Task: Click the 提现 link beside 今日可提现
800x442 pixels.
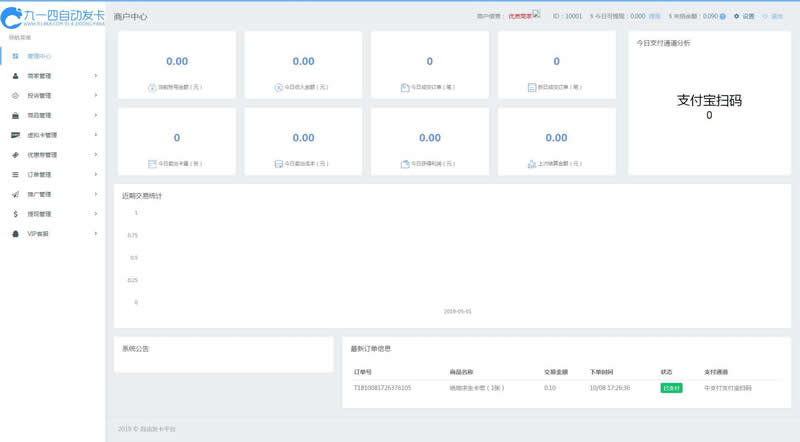Action: [x=654, y=16]
